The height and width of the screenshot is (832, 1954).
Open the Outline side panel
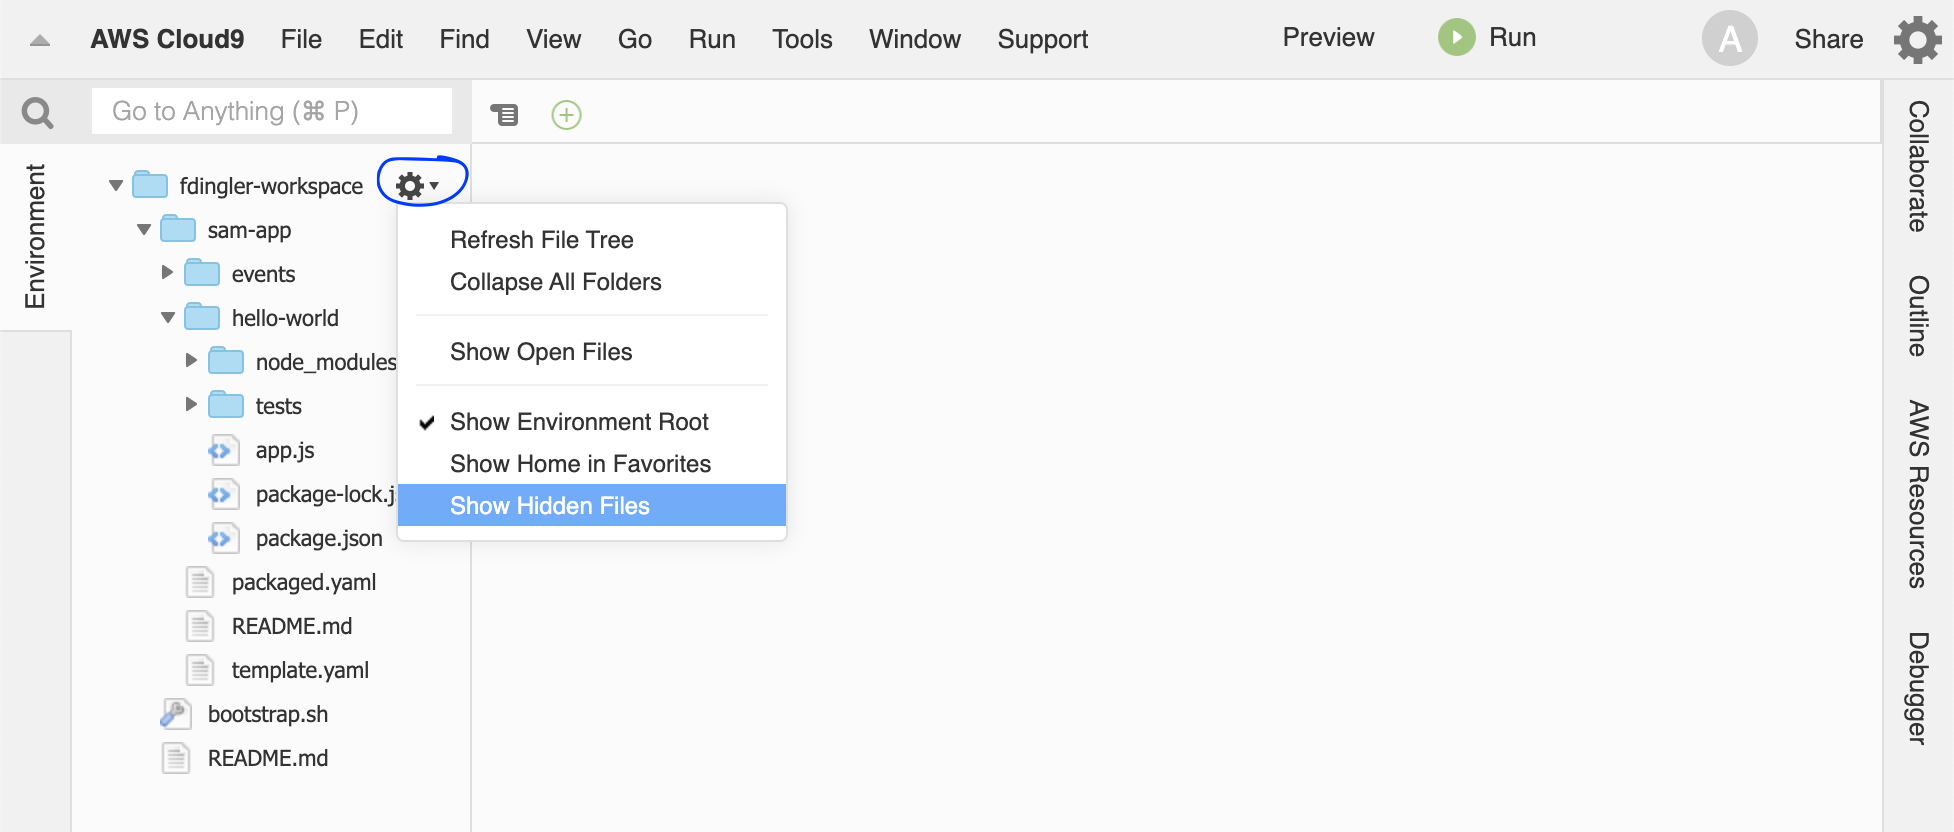tap(1918, 316)
